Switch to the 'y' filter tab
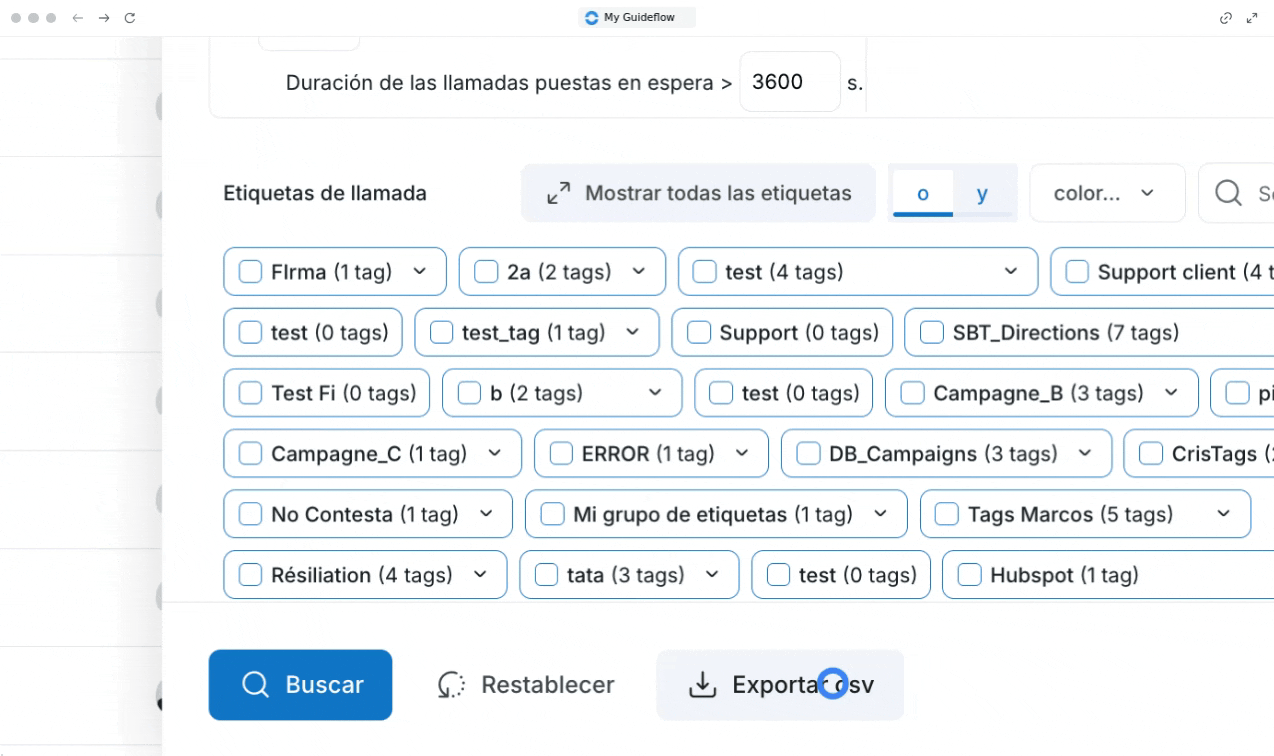Viewport: 1274px width, 756px height. point(982,194)
